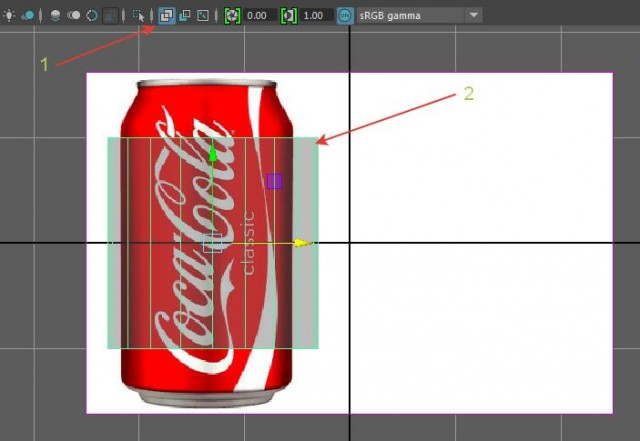Screen dimensions: 640x441
Task: Open the sRGB gamma dropdown
Action: coord(474,16)
